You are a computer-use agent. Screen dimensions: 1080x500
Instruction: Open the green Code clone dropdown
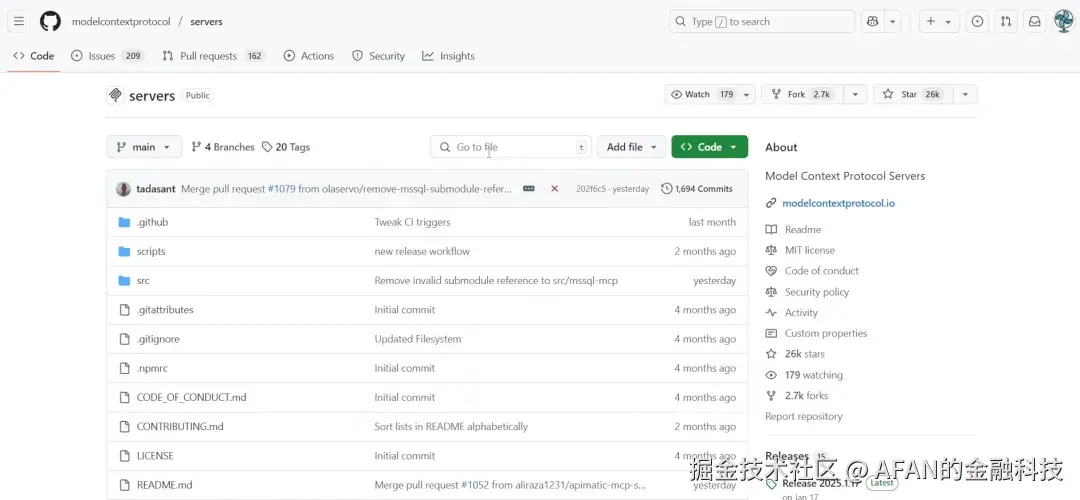[x=709, y=147]
